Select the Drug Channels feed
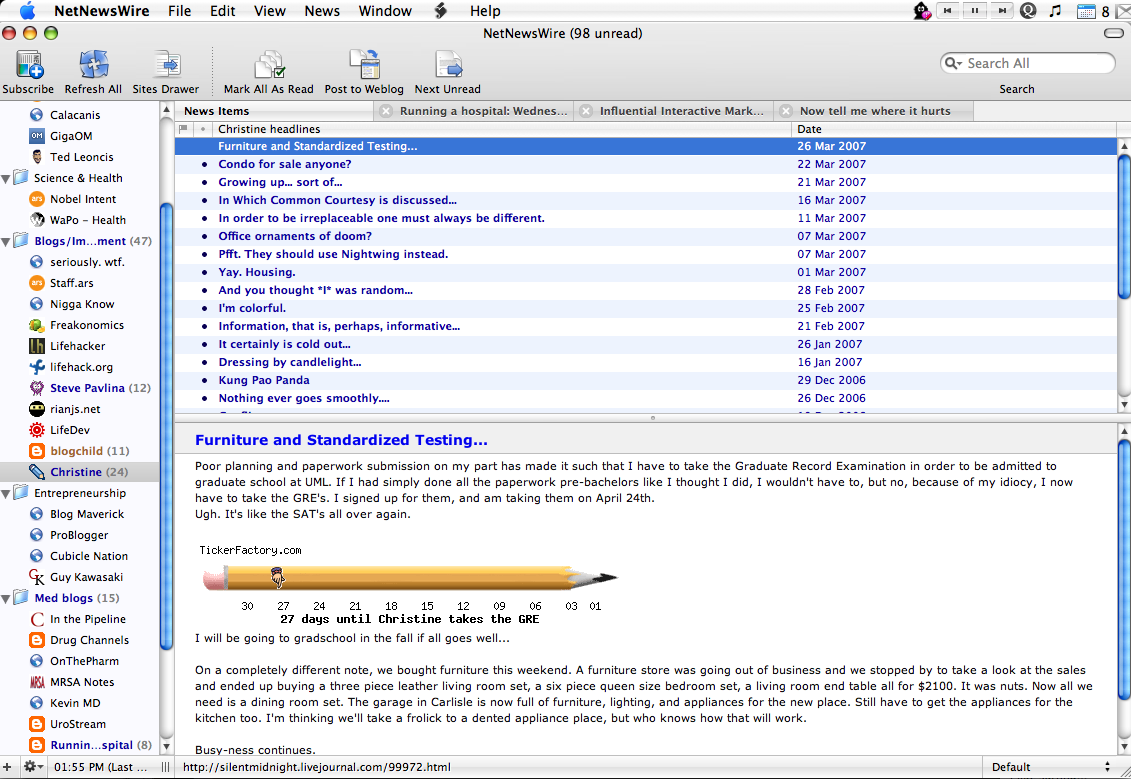 (x=89, y=640)
